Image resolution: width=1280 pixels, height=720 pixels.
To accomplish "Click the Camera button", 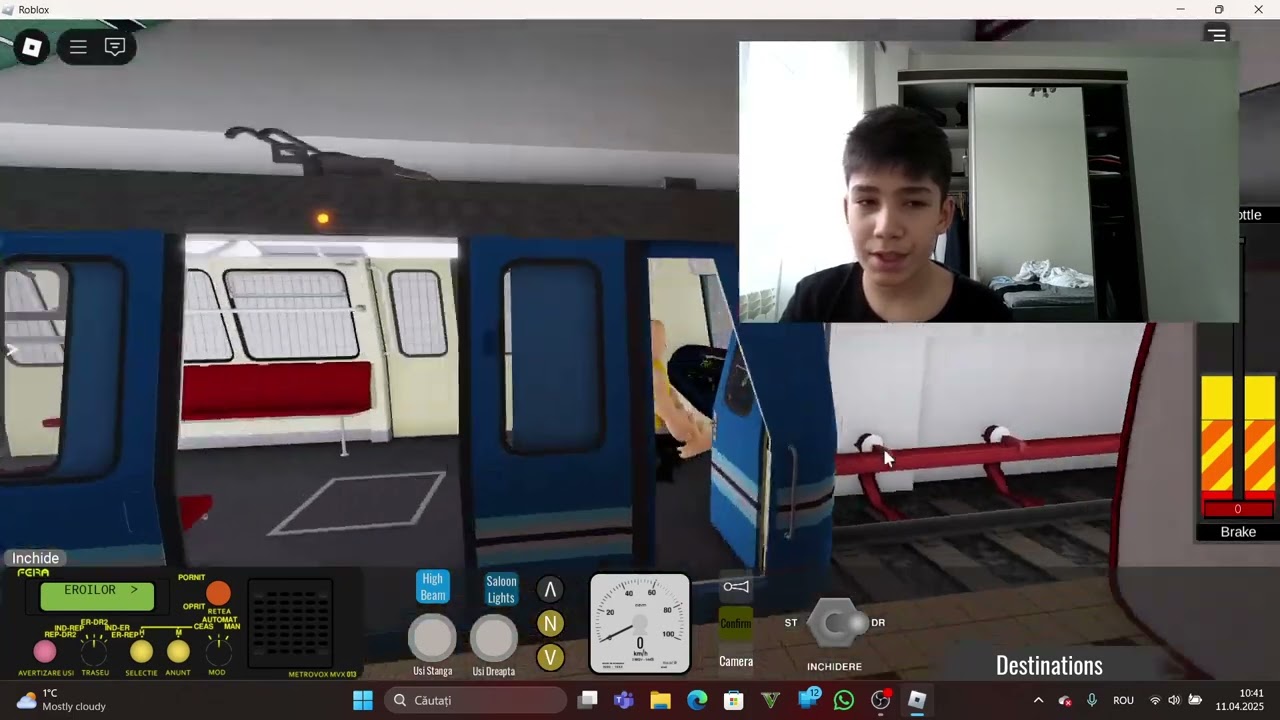I will [x=736, y=661].
